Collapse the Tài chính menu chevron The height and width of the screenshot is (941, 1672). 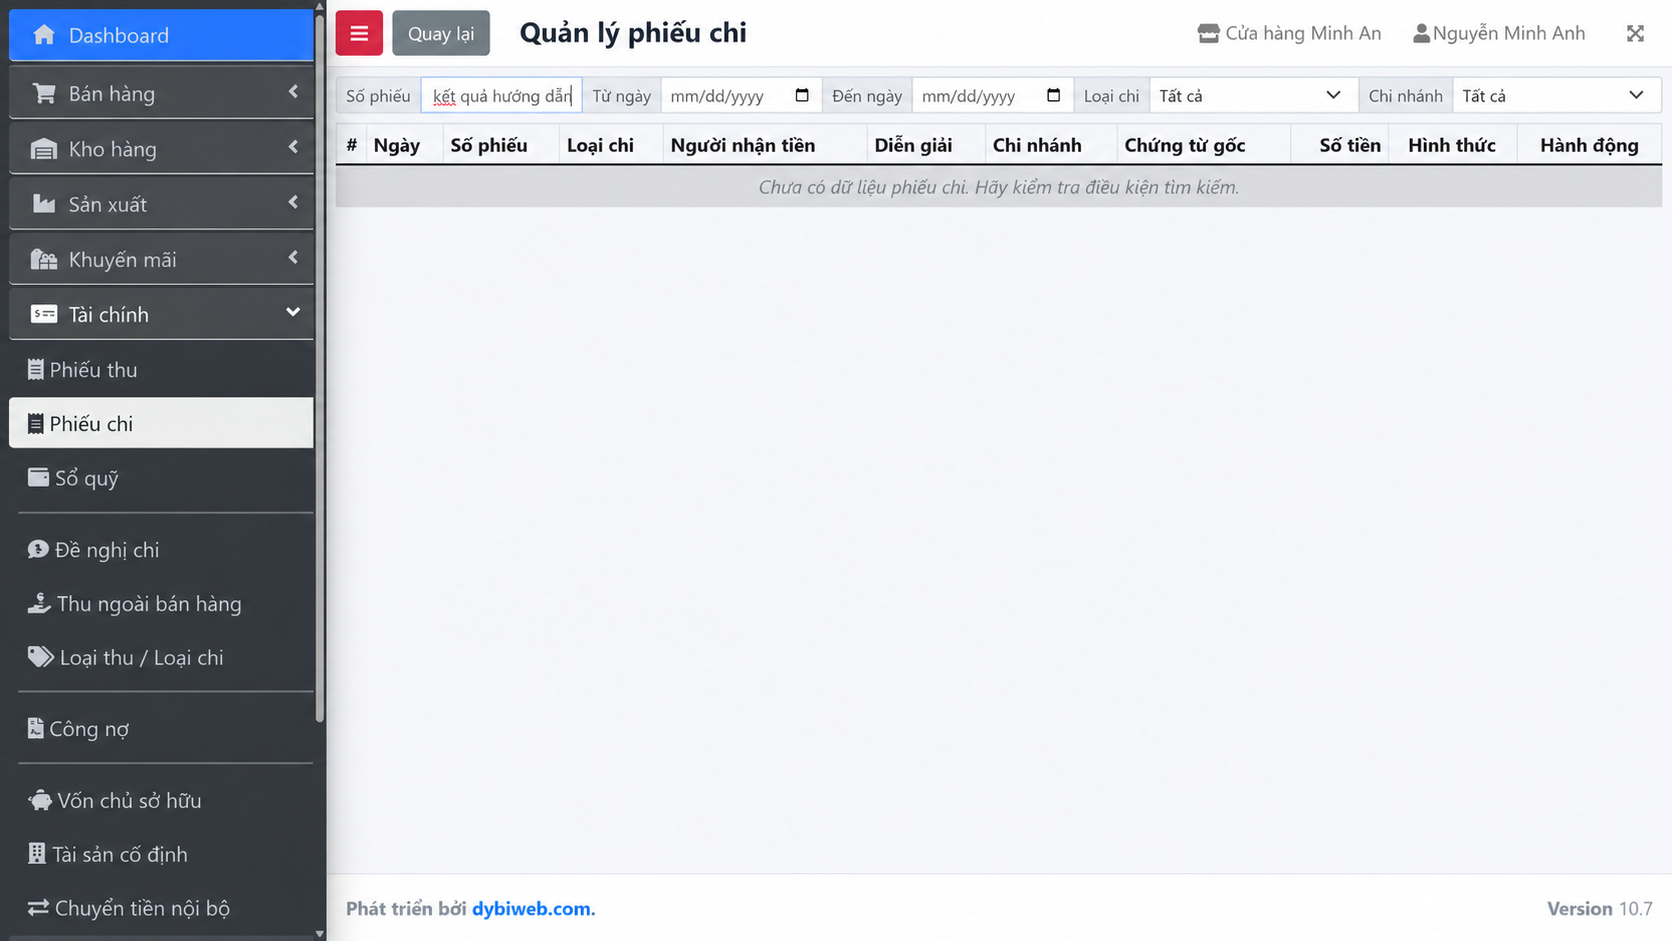click(x=293, y=312)
